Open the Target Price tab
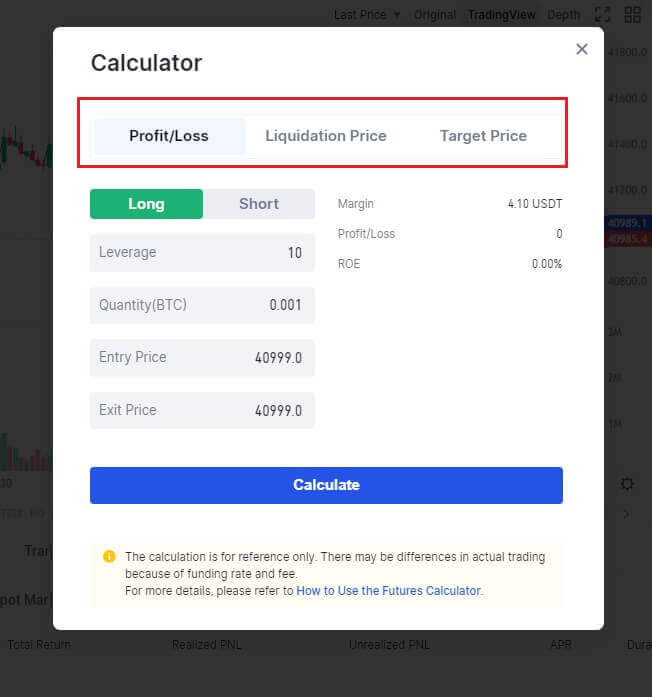 (483, 136)
